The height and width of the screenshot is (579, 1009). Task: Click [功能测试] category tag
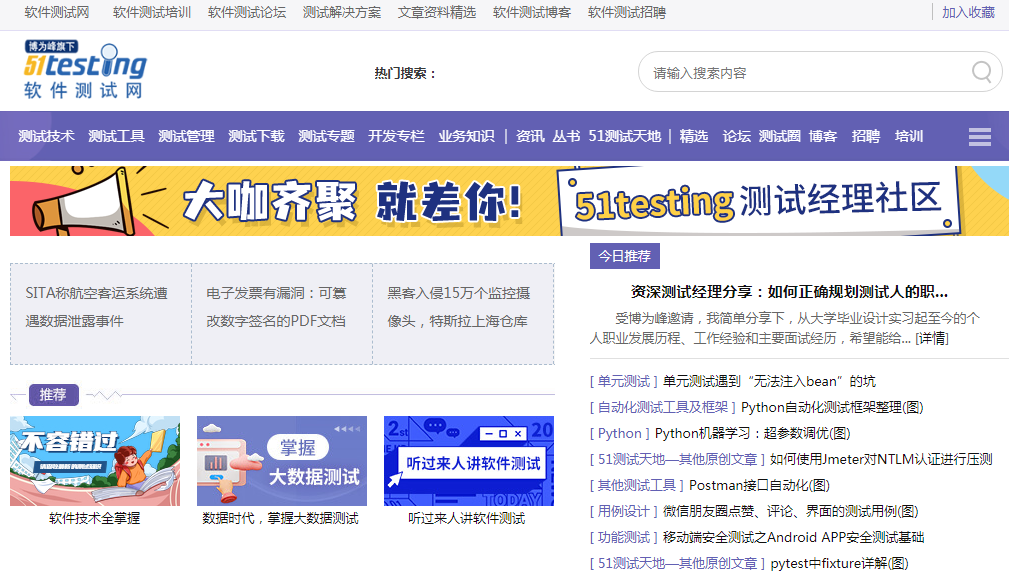624,537
